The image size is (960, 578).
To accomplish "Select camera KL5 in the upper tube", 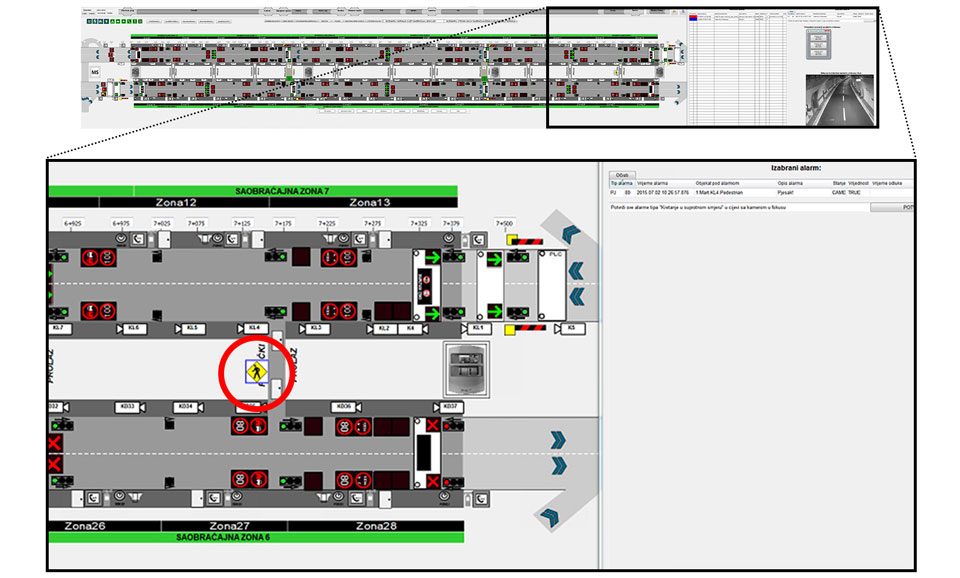I will tap(192, 329).
